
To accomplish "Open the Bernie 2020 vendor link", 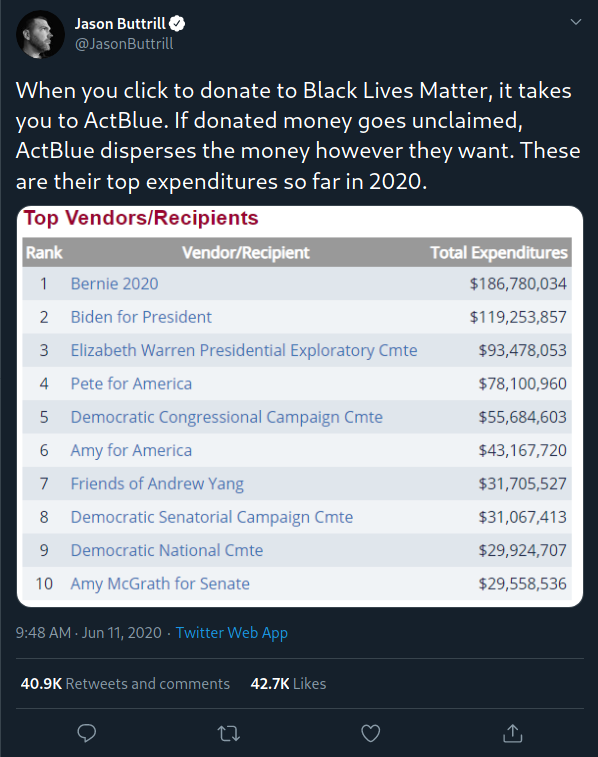I will (x=114, y=283).
